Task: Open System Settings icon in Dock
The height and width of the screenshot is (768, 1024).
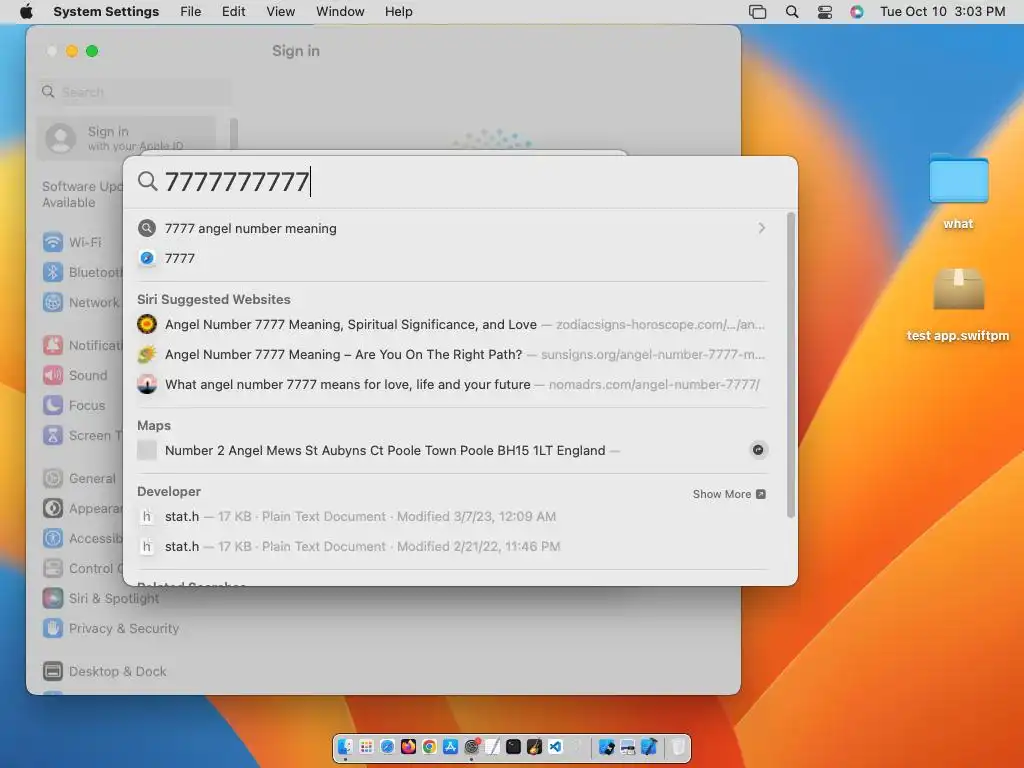Action: [472, 746]
